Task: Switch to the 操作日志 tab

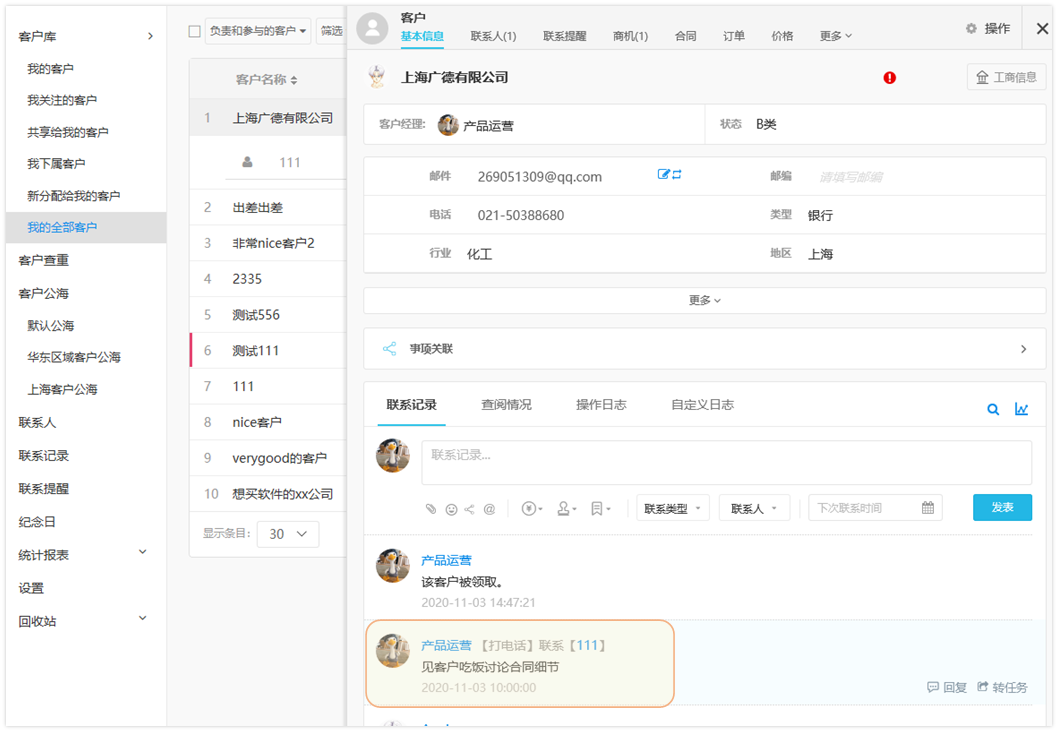Action: [601, 405]
